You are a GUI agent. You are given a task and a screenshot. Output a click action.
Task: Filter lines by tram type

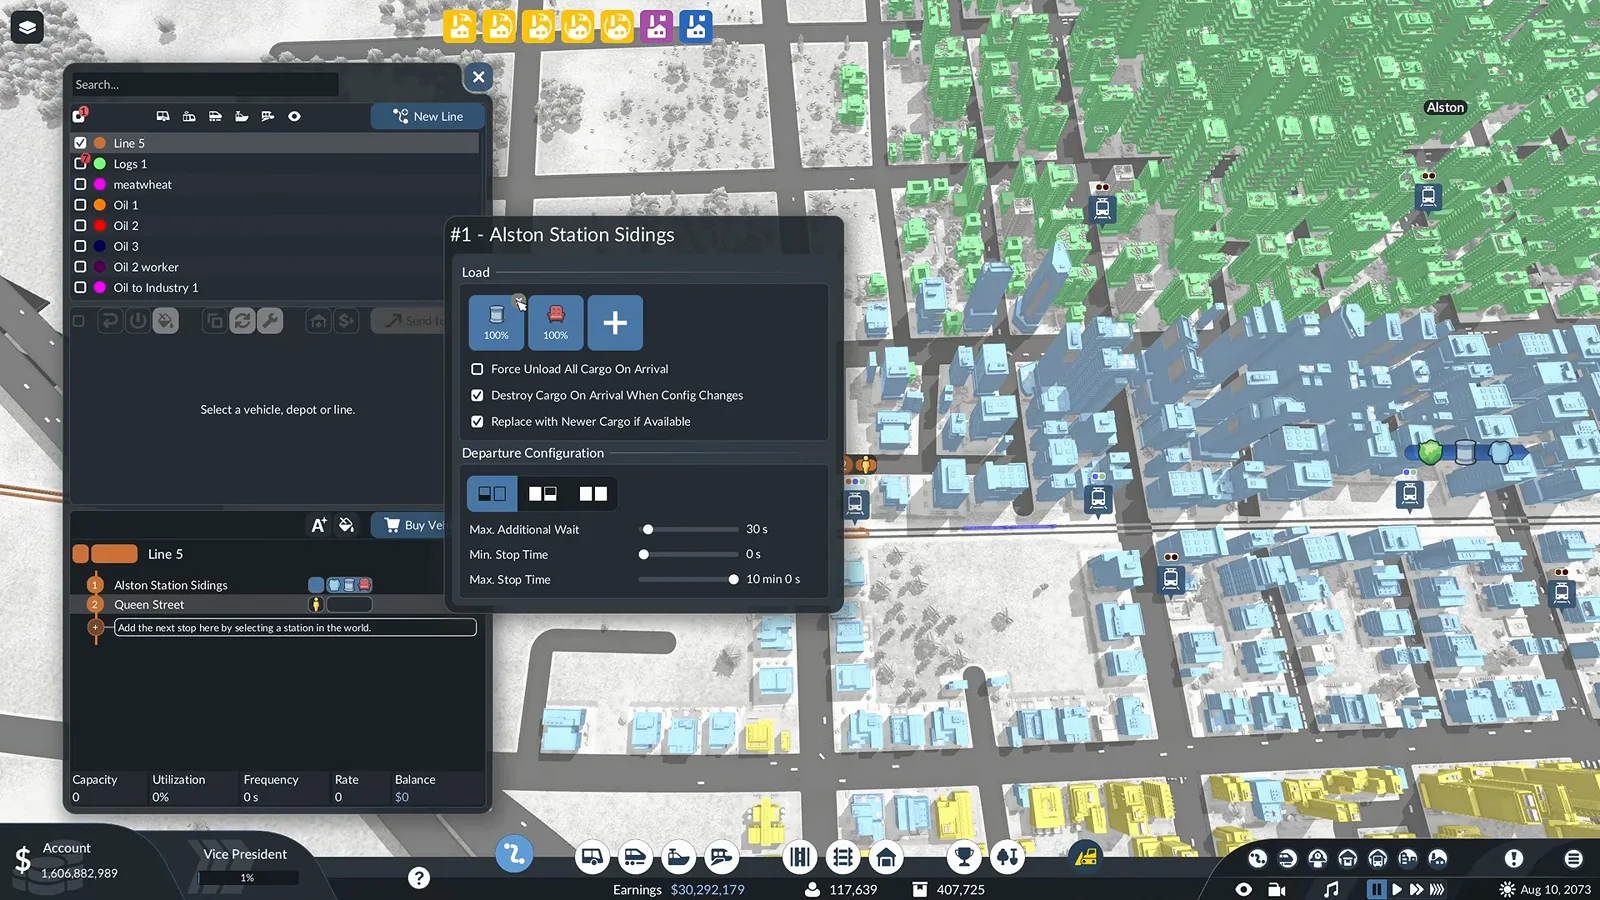click(189, 116)
